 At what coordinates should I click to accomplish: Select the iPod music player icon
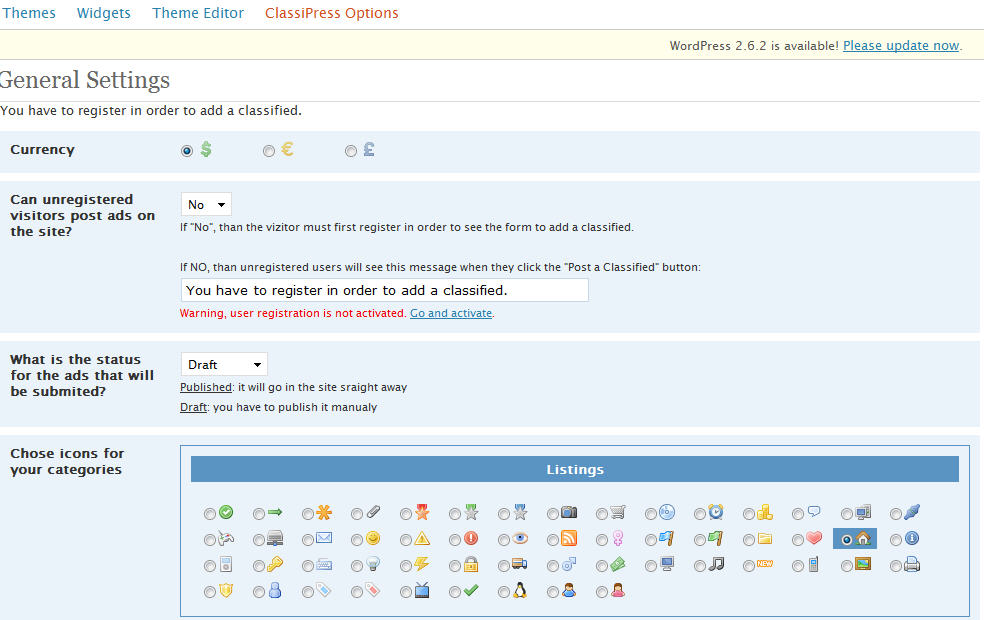(x=226, y=565)
